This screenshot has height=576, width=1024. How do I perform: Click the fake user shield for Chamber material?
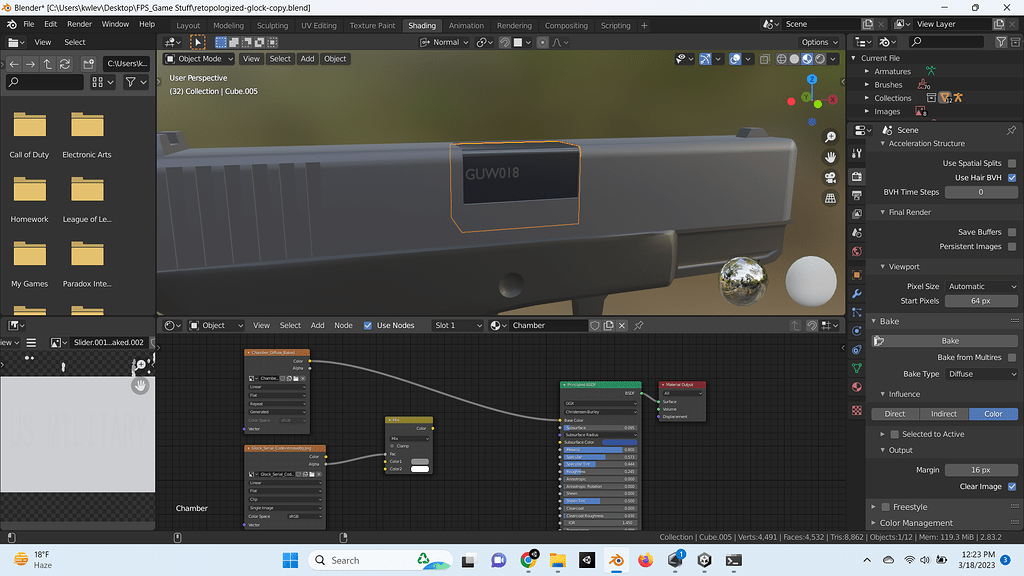[595, 325]
